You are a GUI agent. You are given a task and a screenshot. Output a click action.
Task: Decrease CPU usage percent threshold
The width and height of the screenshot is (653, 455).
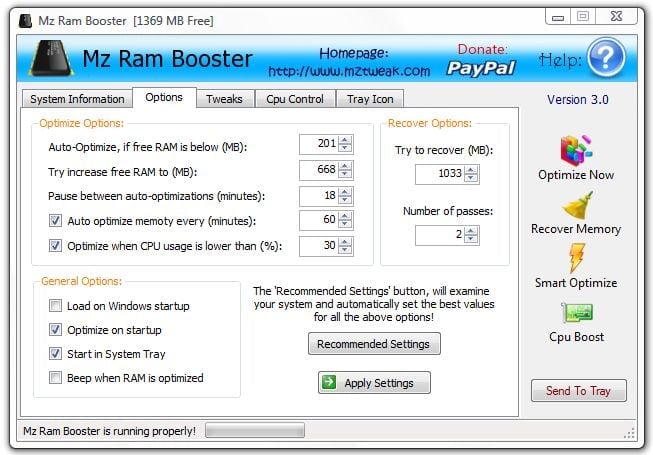[345, 250]
